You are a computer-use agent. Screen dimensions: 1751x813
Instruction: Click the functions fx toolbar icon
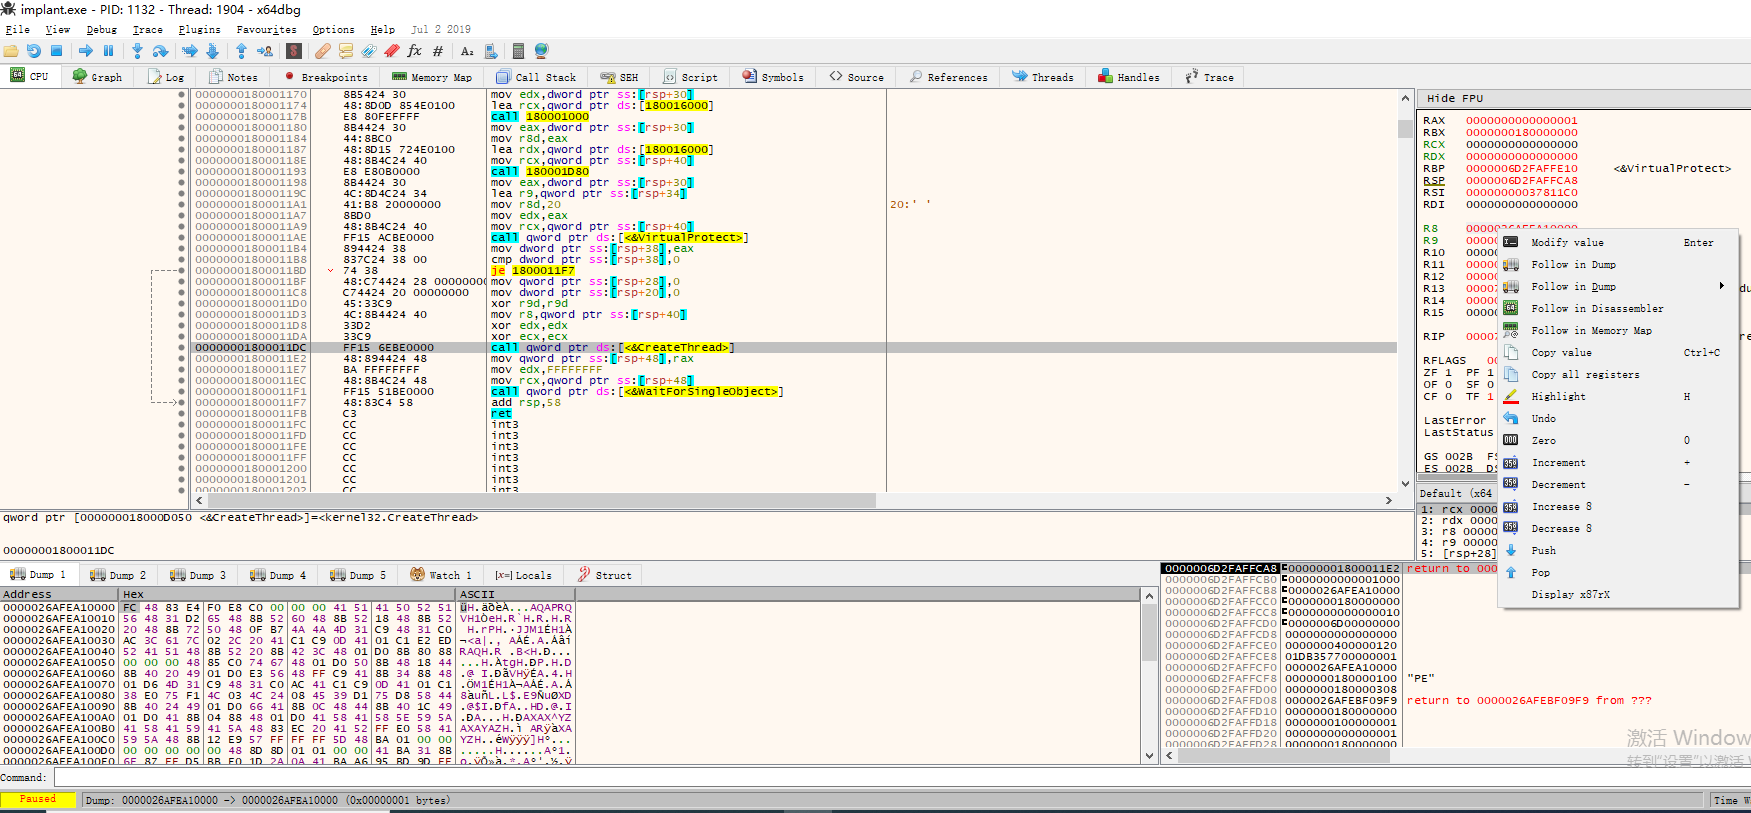(x=414, y=51)
